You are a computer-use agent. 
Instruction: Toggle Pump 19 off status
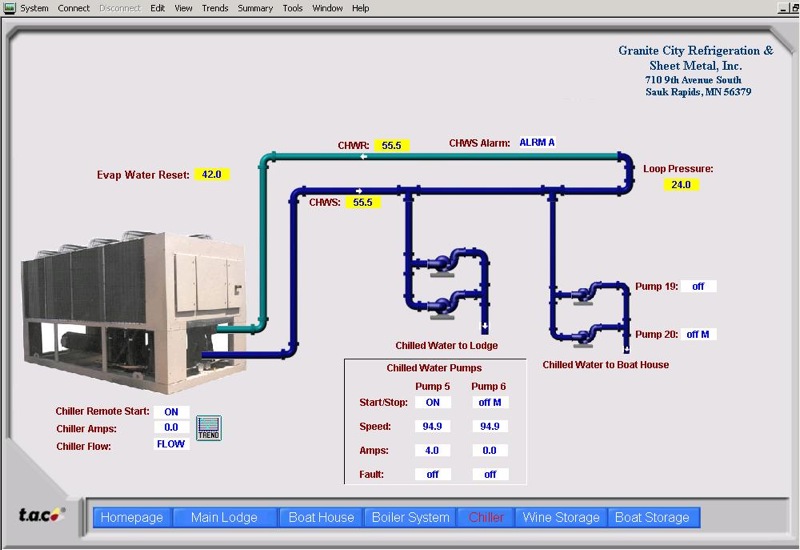[x=698, y=286]
